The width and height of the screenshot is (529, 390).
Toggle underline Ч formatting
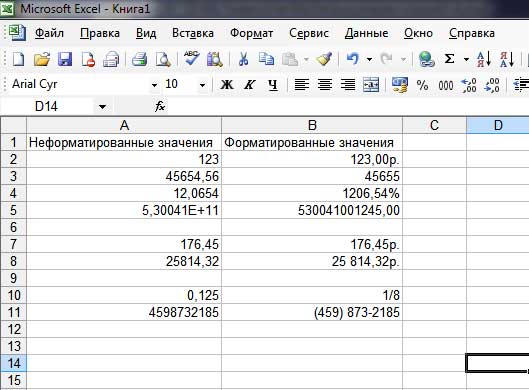pos(273,84)
